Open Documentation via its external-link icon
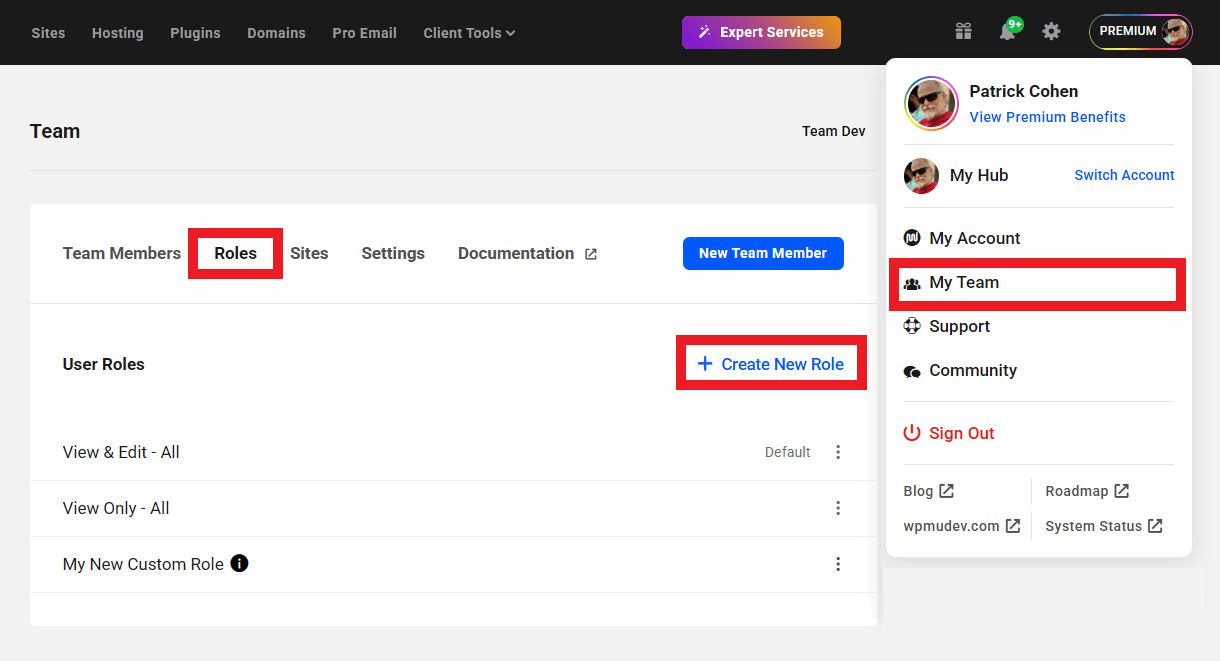Screen dimensions: 1220x661 591,253
